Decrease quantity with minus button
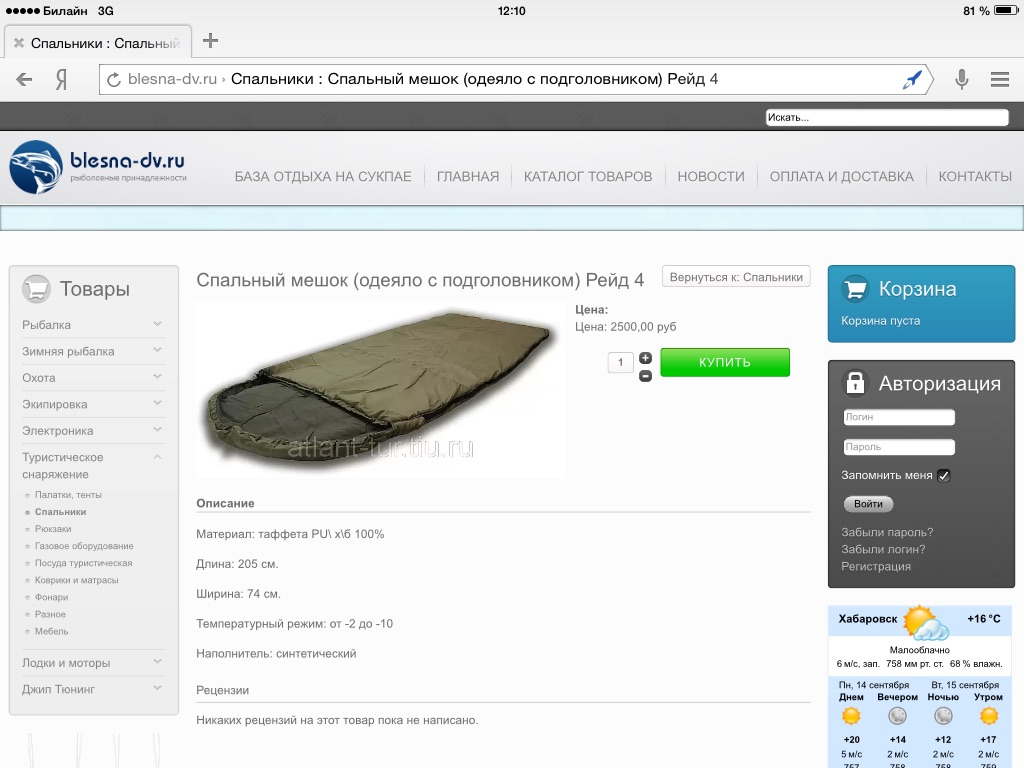Screen dimensions: 1024x768 tap(645, 375)
